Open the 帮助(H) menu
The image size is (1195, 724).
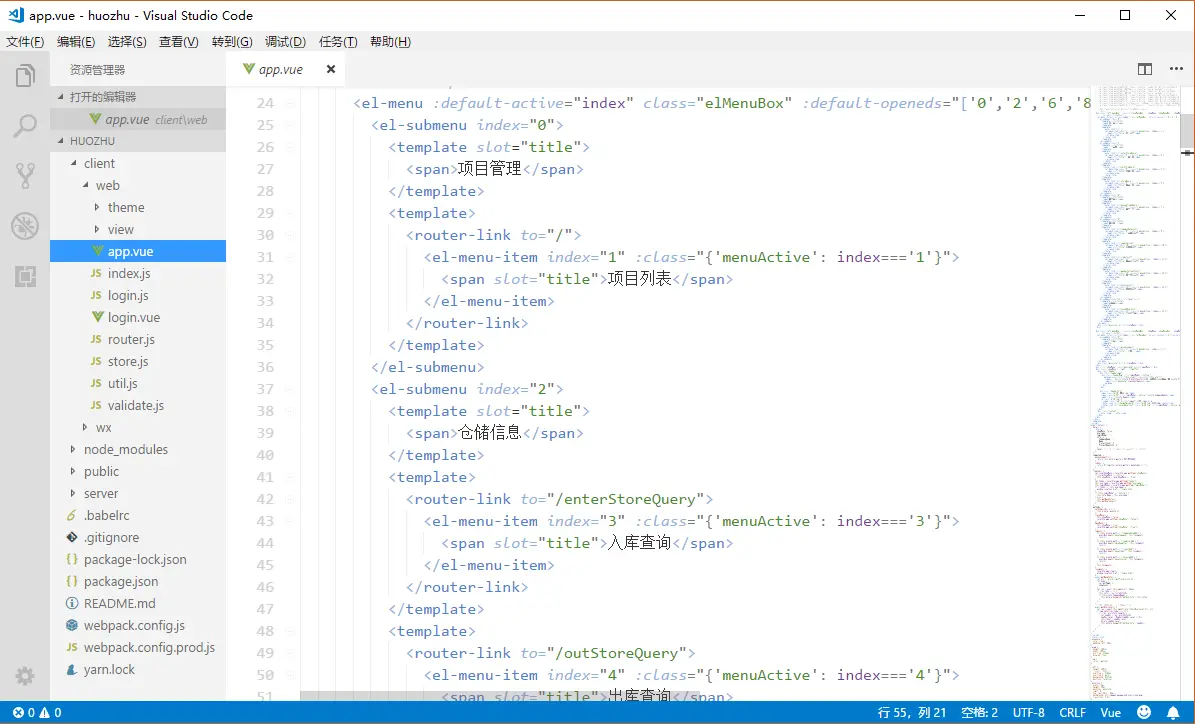[390, 42]
